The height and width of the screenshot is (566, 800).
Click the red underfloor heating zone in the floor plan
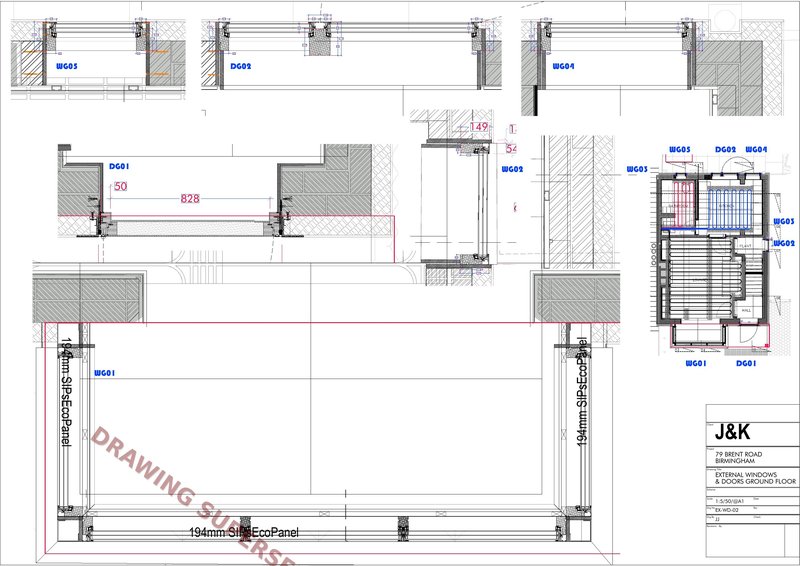684,204
